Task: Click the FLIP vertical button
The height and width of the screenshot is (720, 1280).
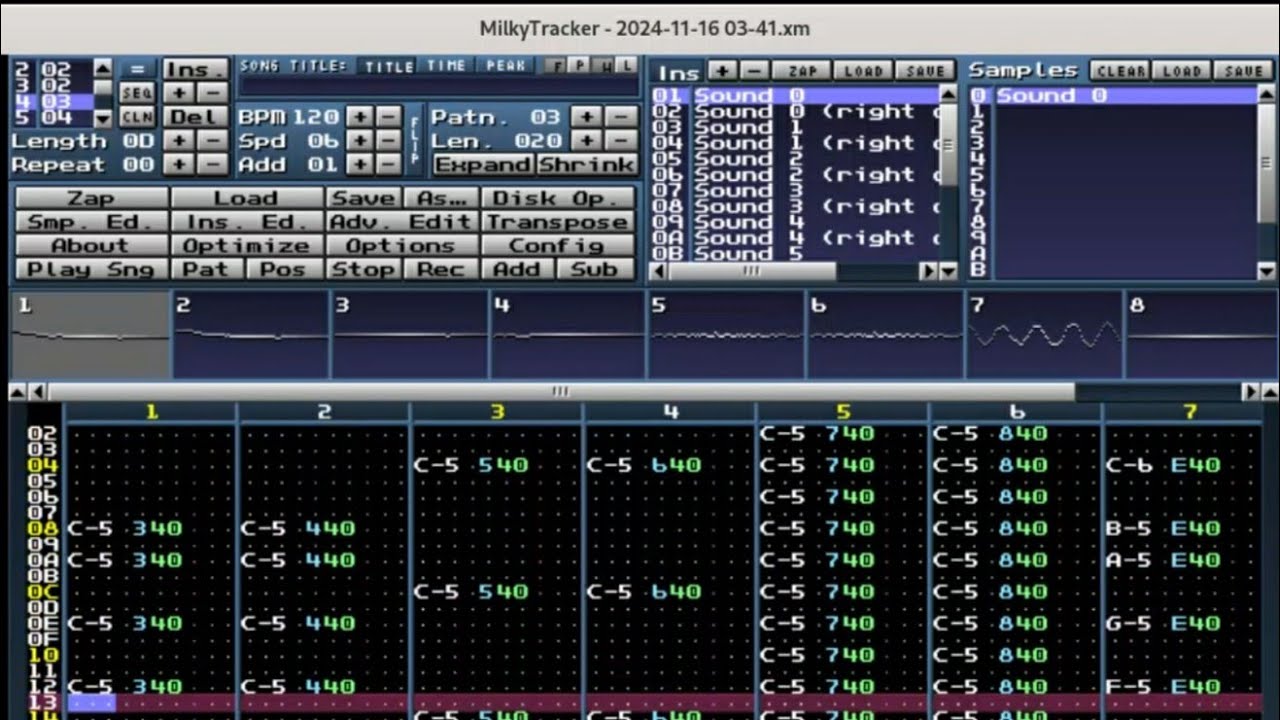Action: [x=416, y=141]
